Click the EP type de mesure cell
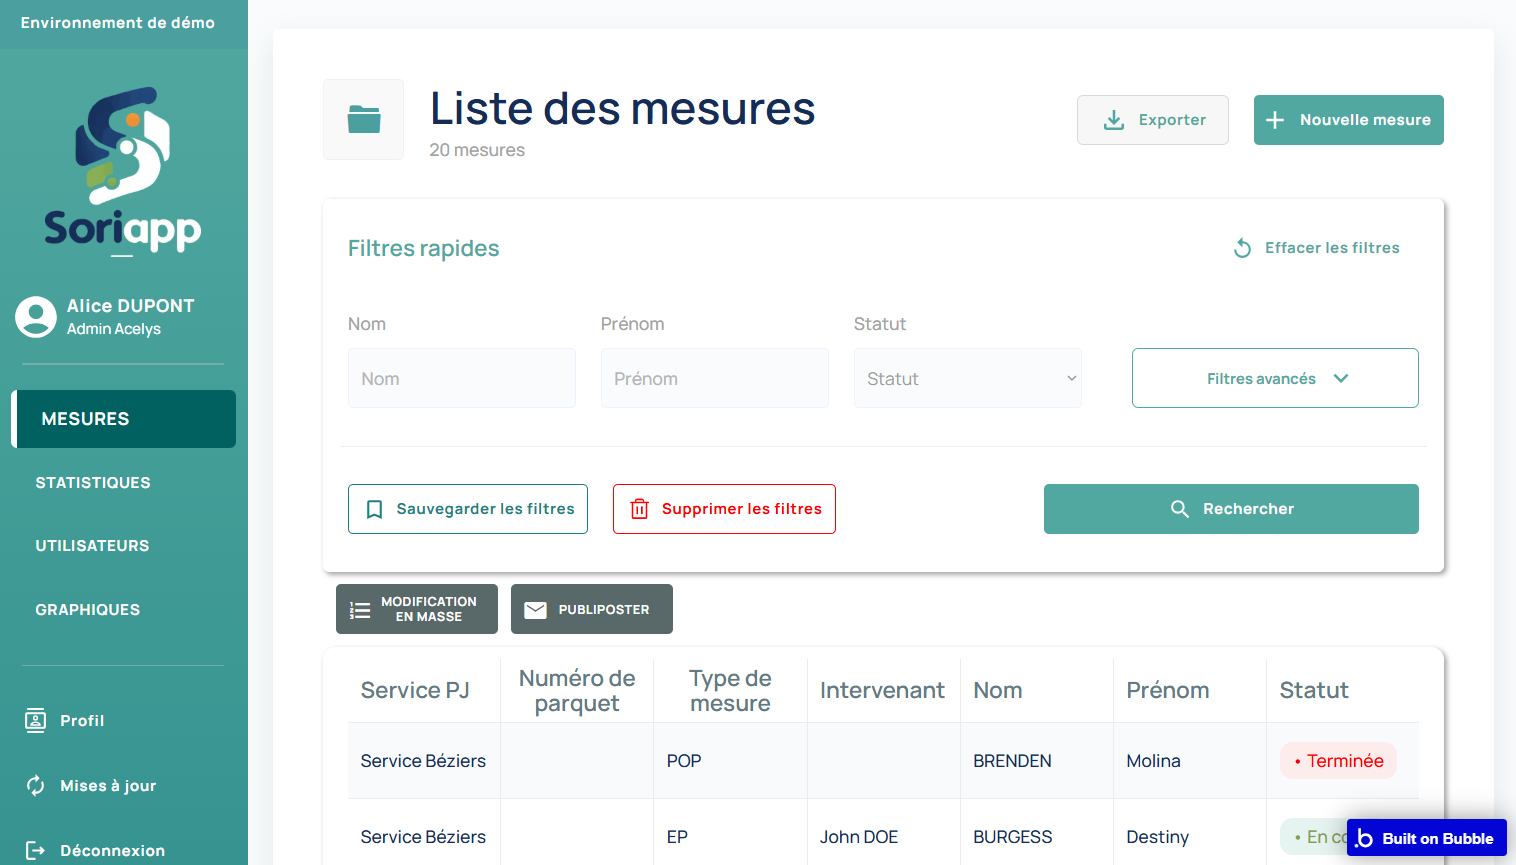Image resolution: width=1516 pixels, height=865 pixels. coord(677,837)
